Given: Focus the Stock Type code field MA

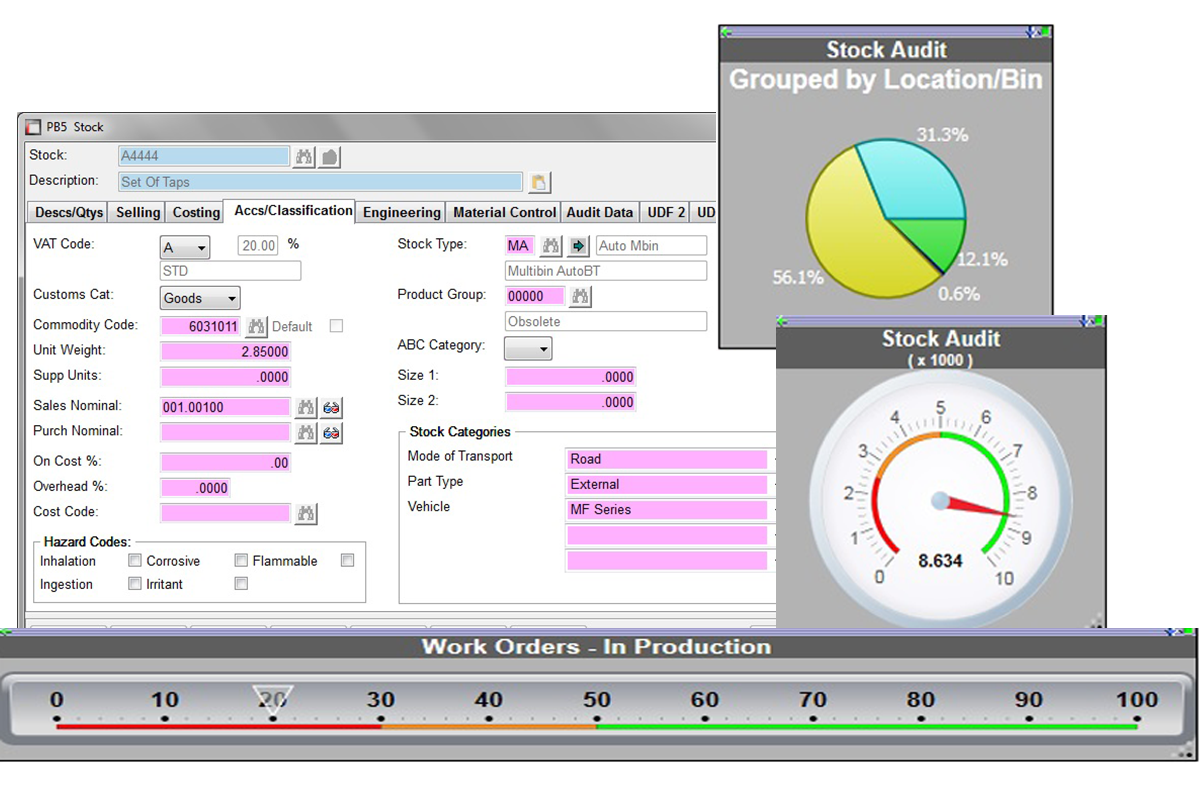Looking at the screenshot, I should (520, 246).
